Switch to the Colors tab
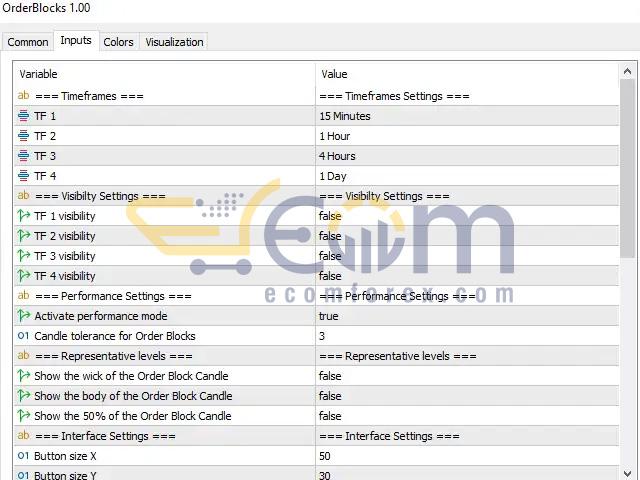The width and height of the screenshot is (640, 480). click(118, 42)
